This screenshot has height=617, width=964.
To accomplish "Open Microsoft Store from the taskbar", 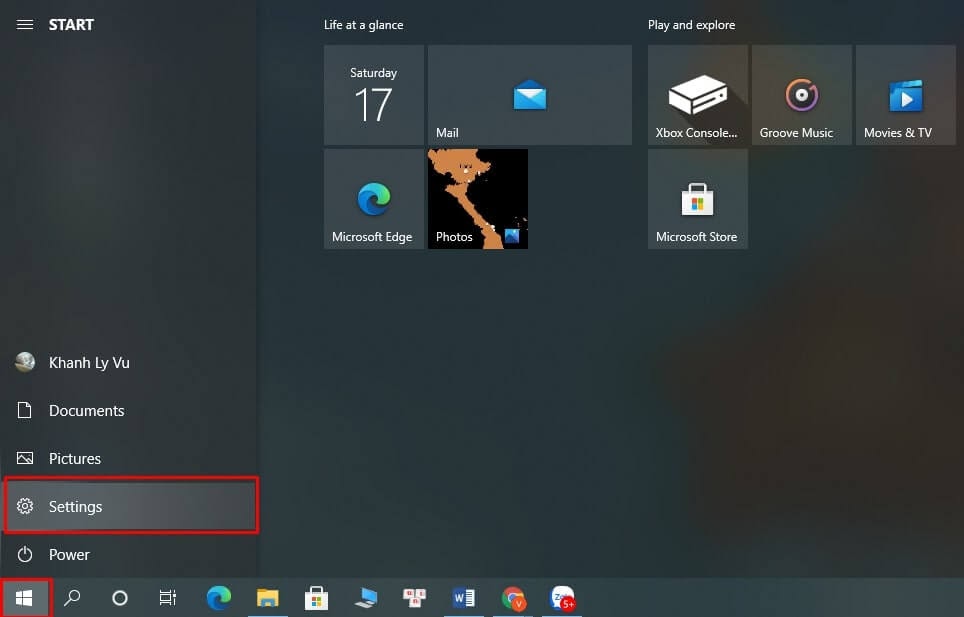I will click(317, 597).
